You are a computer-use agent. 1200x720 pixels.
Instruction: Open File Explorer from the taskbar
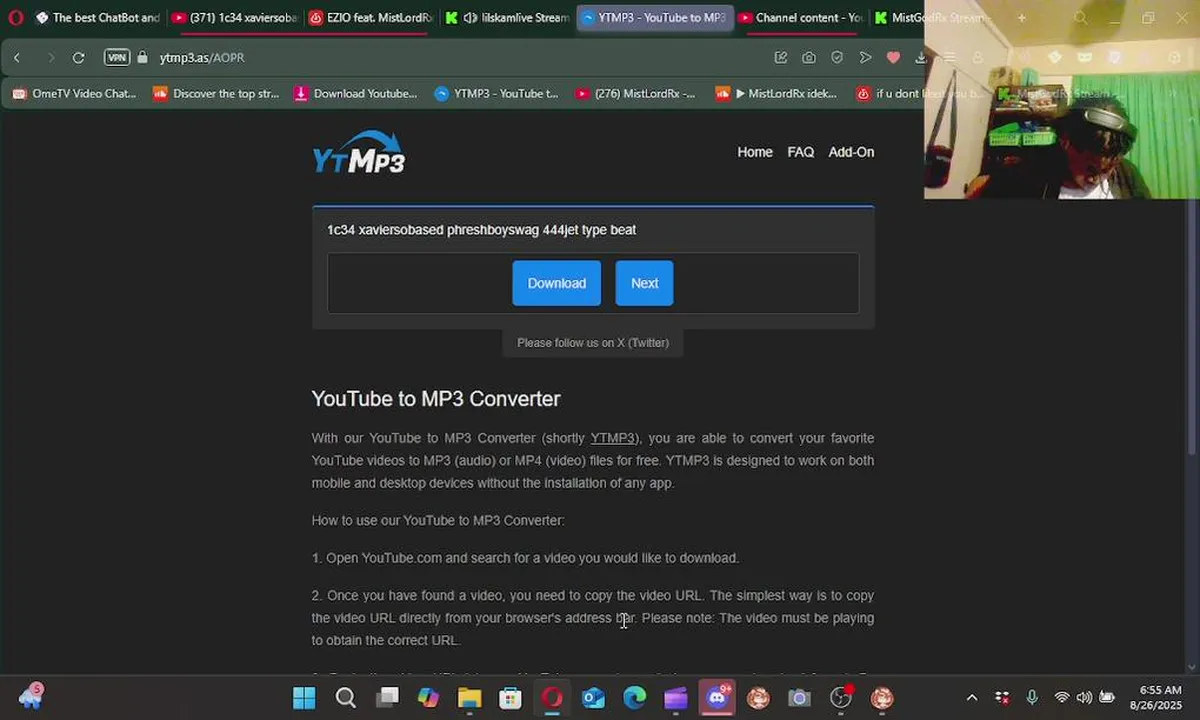pos(469,698)
